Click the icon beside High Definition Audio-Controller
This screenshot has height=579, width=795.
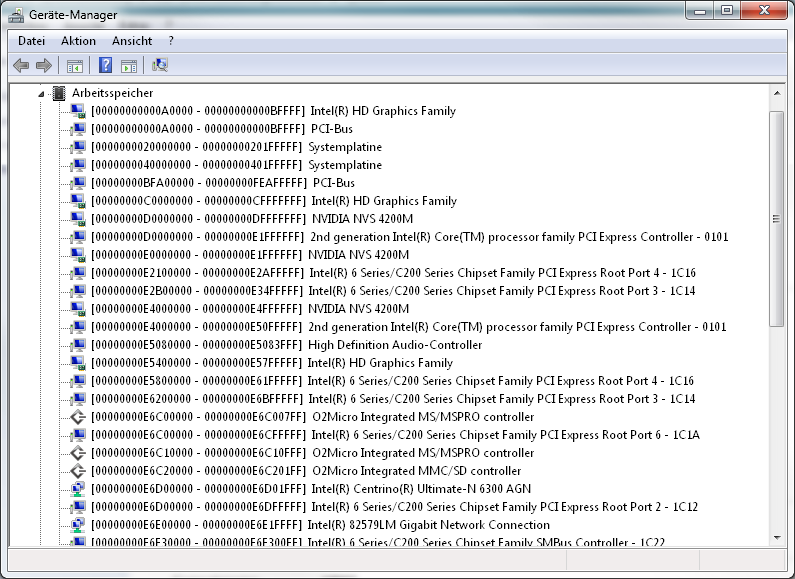tap(78, 345)
